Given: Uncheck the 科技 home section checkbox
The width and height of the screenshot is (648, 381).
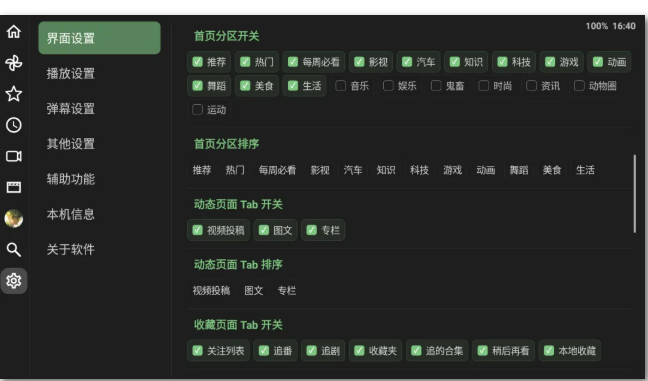Looking at the screenshot, I should 502,62.
